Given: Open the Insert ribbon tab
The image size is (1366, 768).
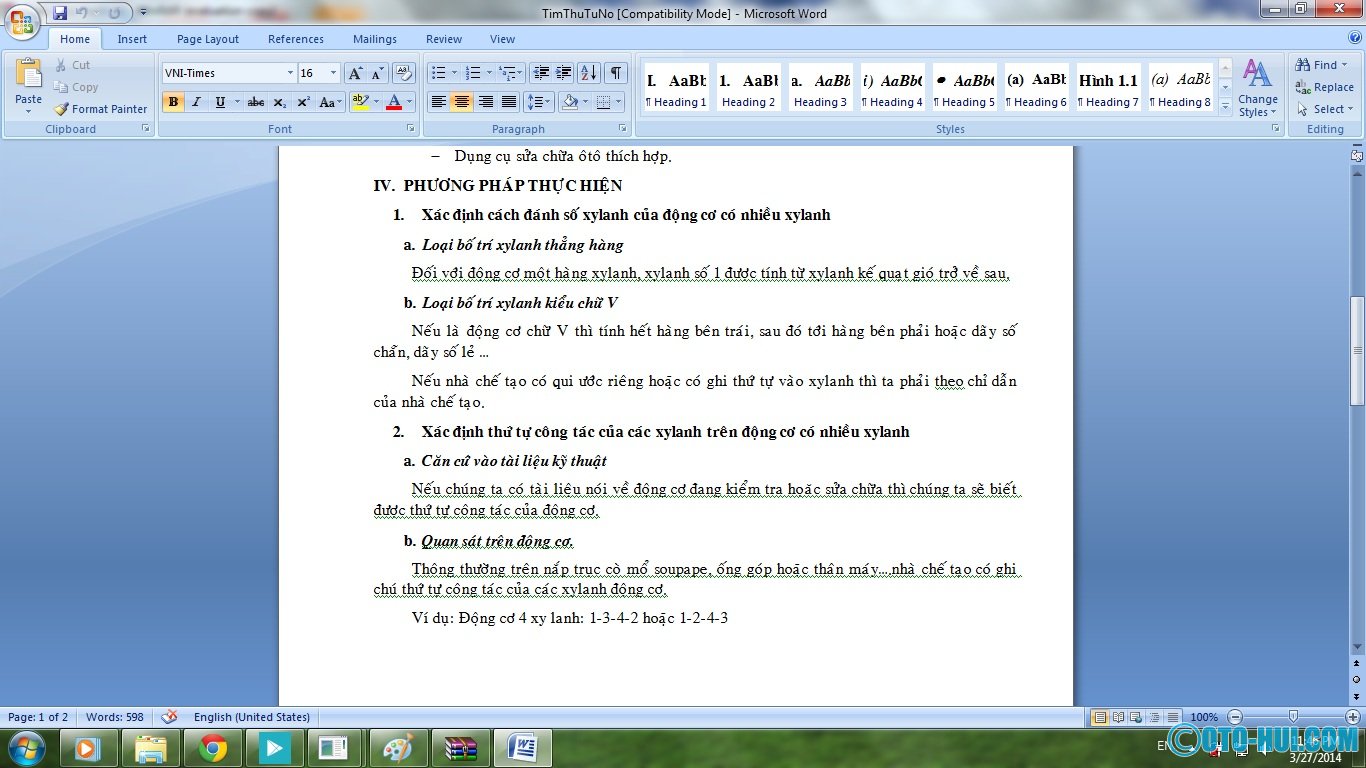Looking at the screenshot, I should [132, 39].
